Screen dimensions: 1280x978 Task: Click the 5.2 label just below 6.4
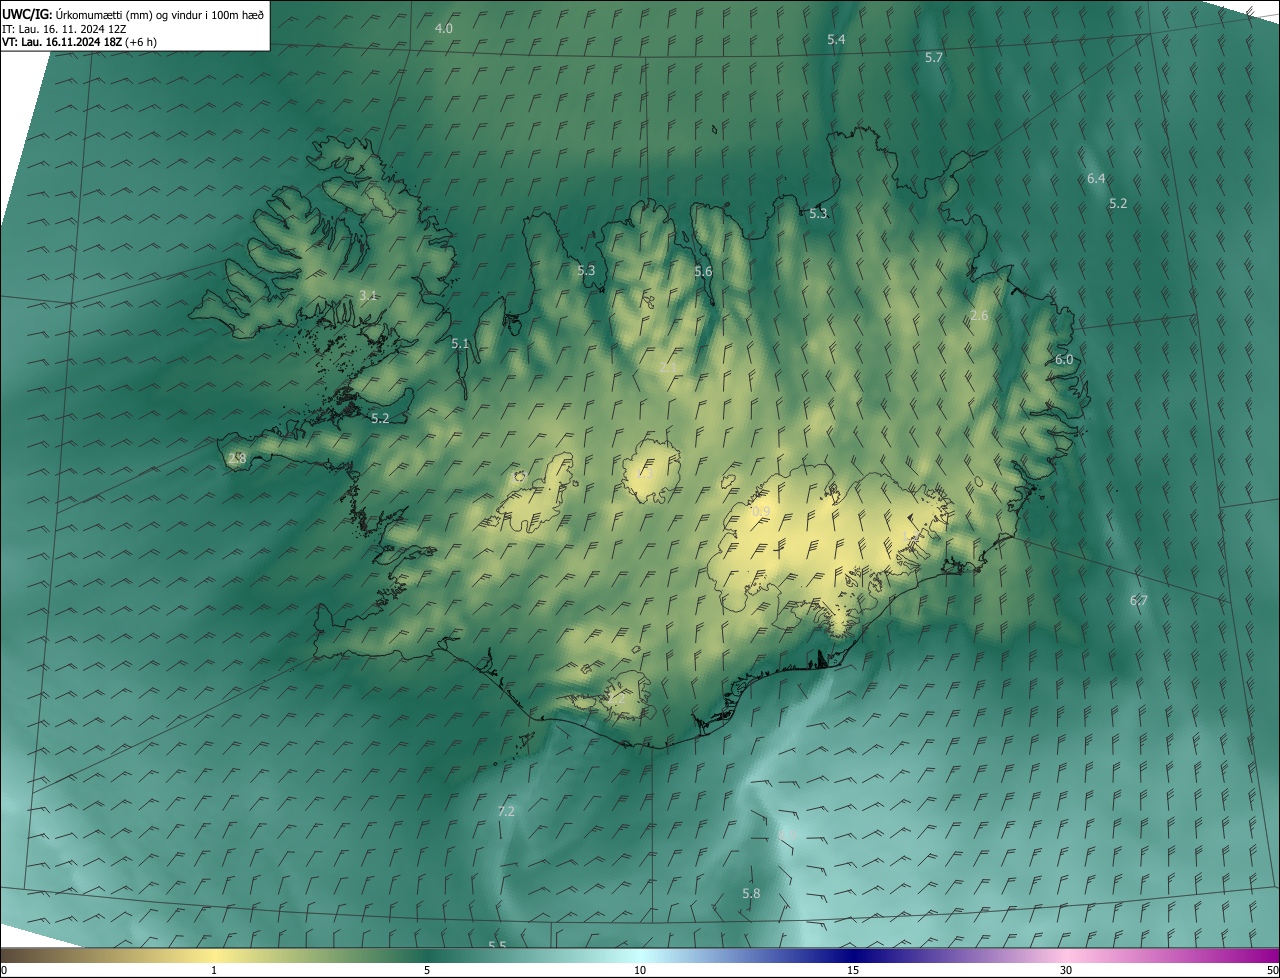point(1118,203)
